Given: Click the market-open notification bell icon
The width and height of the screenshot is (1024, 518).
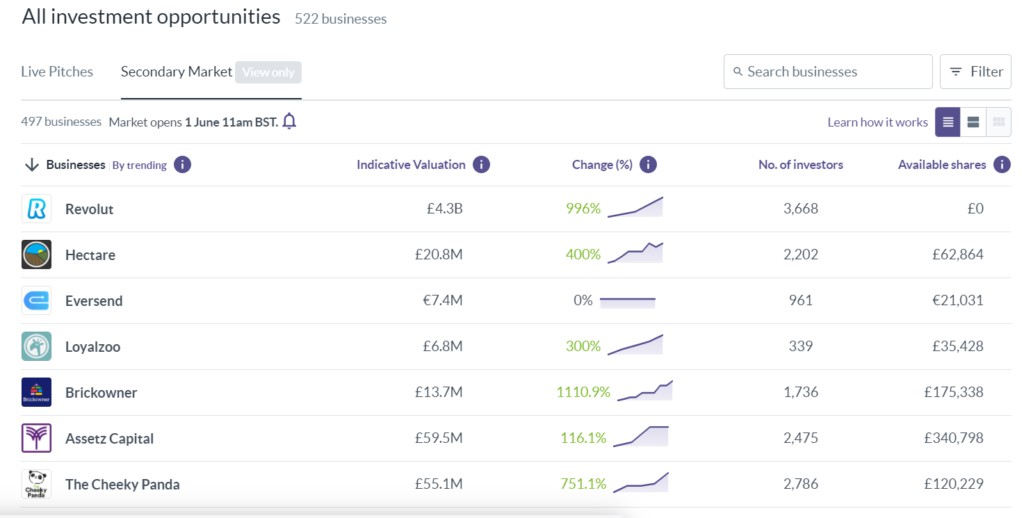Looking at the screenshot, I should pos(289,121).
